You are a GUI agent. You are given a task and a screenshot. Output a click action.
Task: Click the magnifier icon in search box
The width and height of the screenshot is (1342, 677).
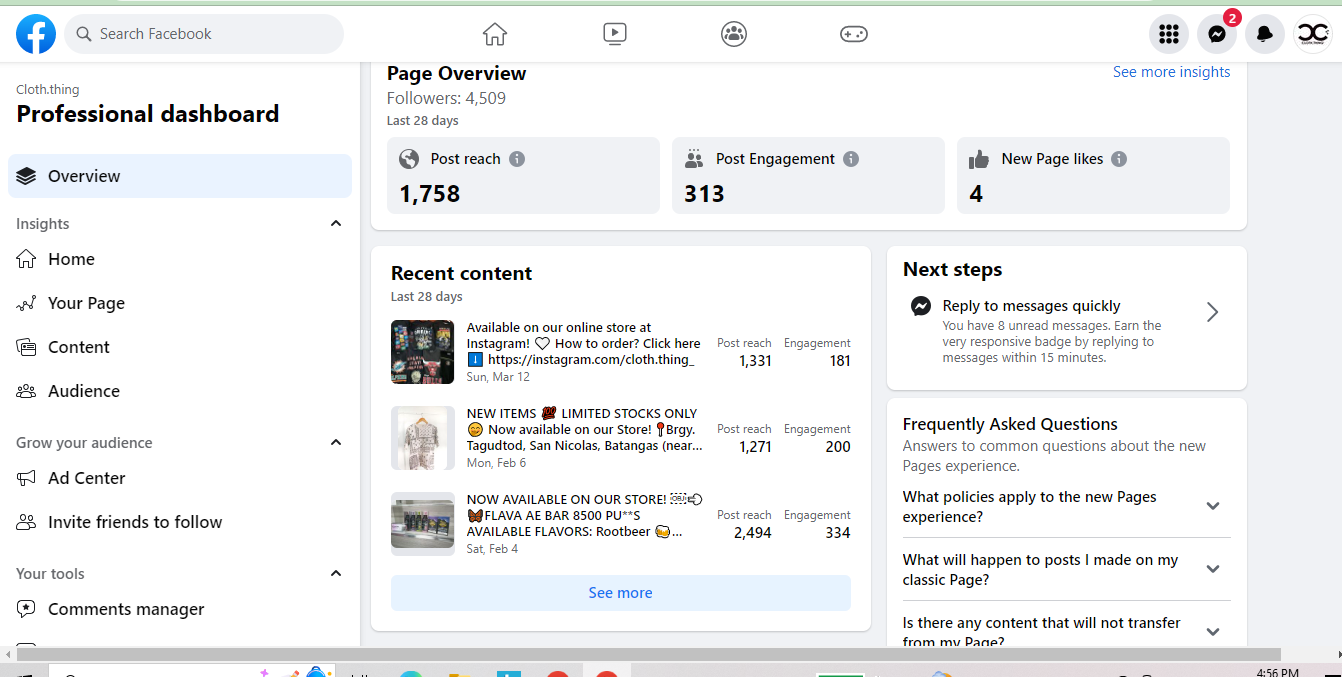(84, 34)
